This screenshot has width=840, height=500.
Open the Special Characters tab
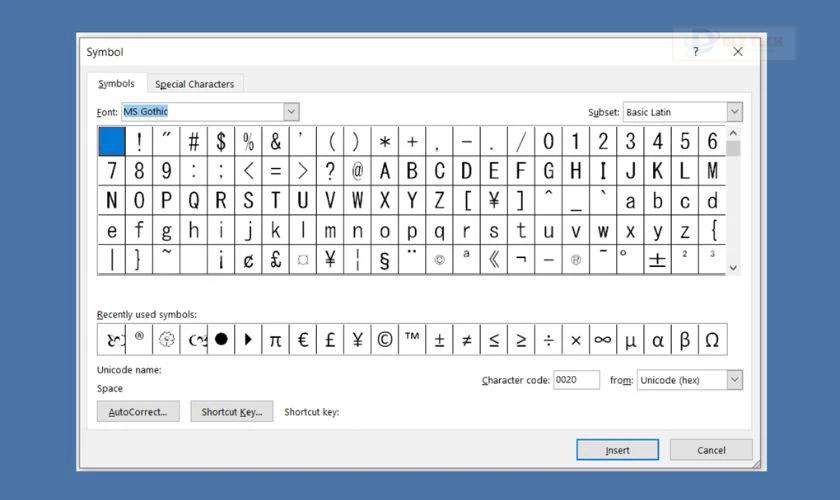[194, 84]
